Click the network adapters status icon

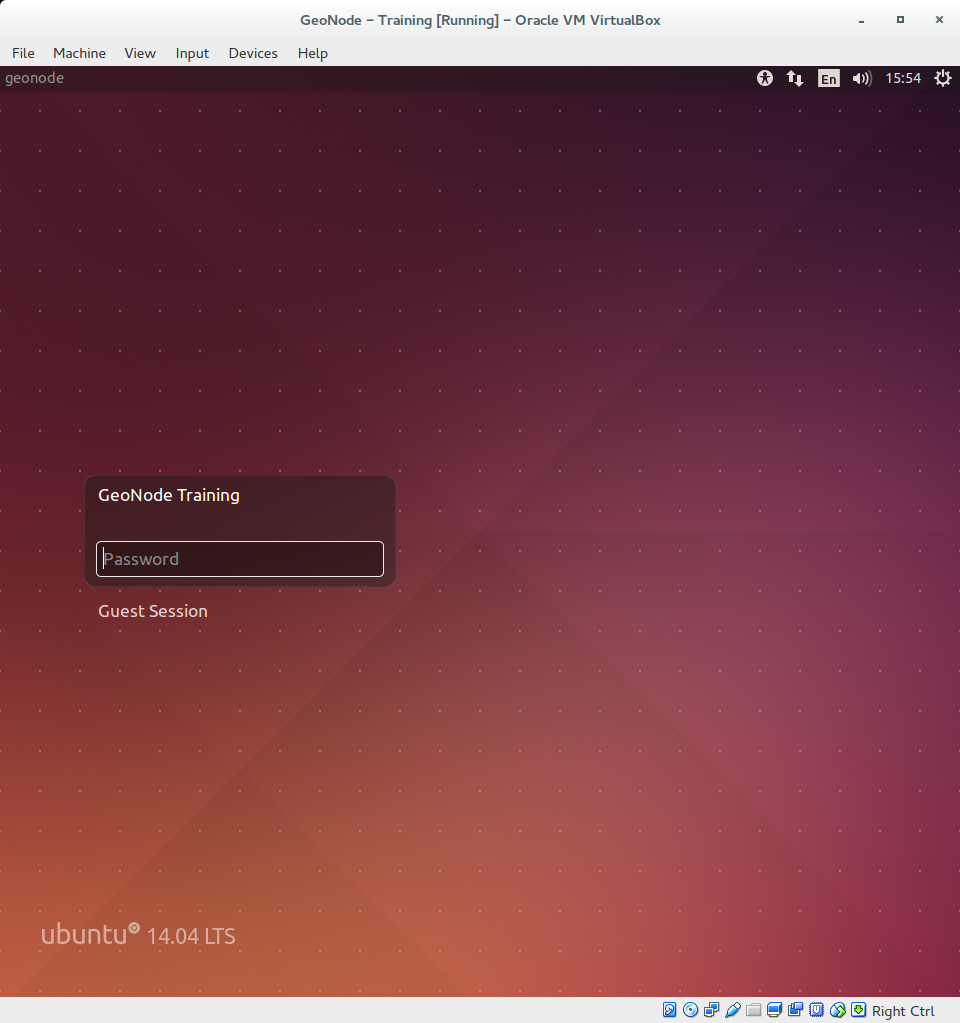pyautogui.click(x=711, y=1010)
